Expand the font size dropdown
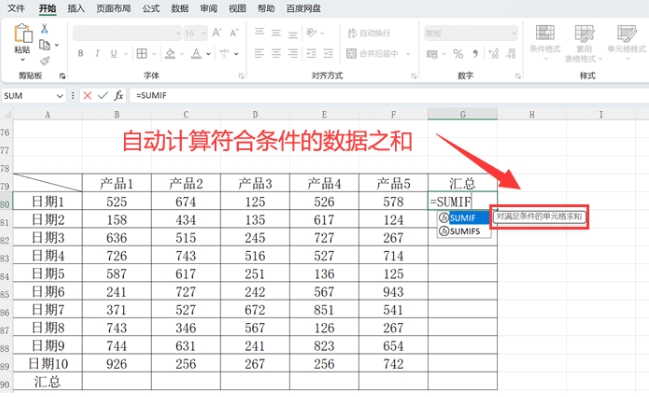Image resolution: width=649 pixels, height=397 pixels. pos(204,33)
